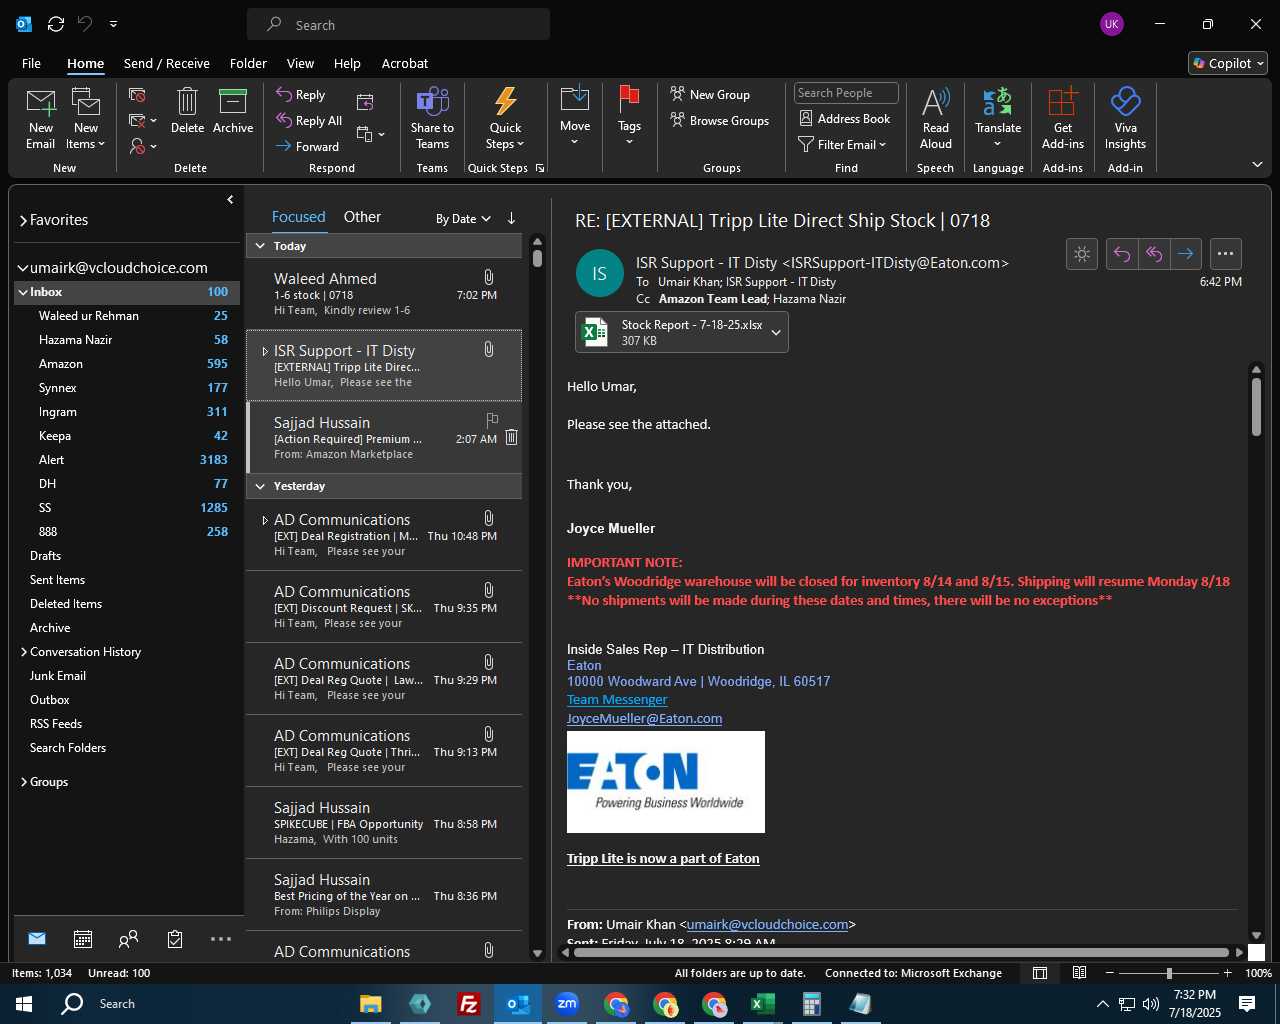
Task: Open Tags dropdown
Action: 629,117
